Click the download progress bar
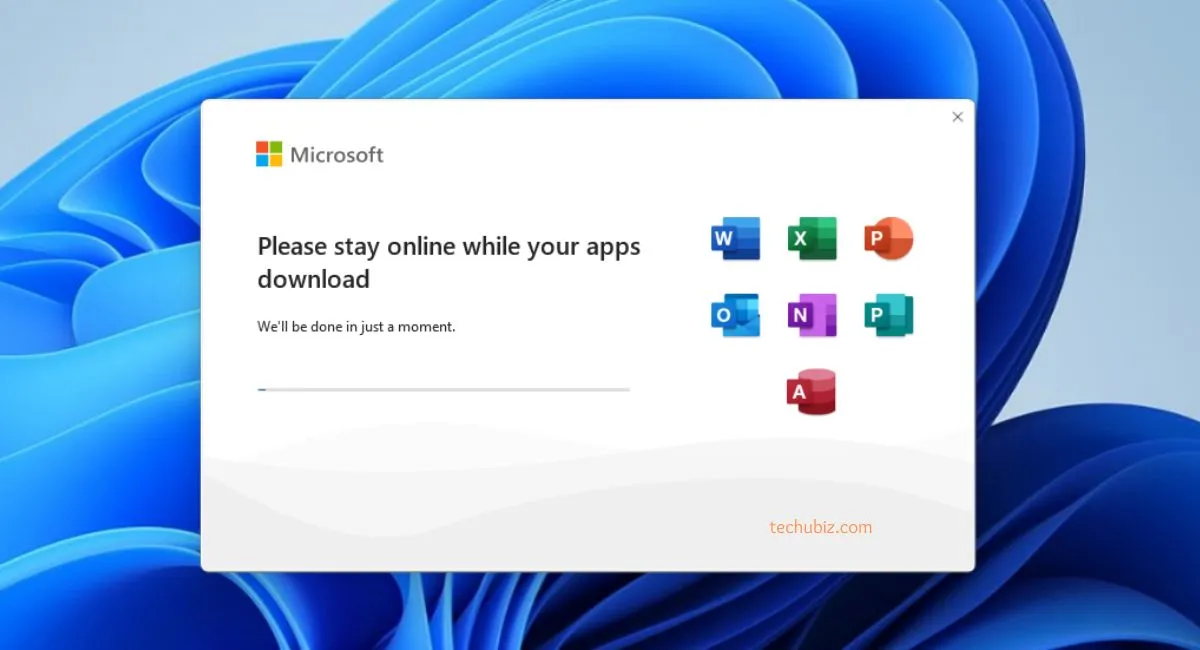 444,389
